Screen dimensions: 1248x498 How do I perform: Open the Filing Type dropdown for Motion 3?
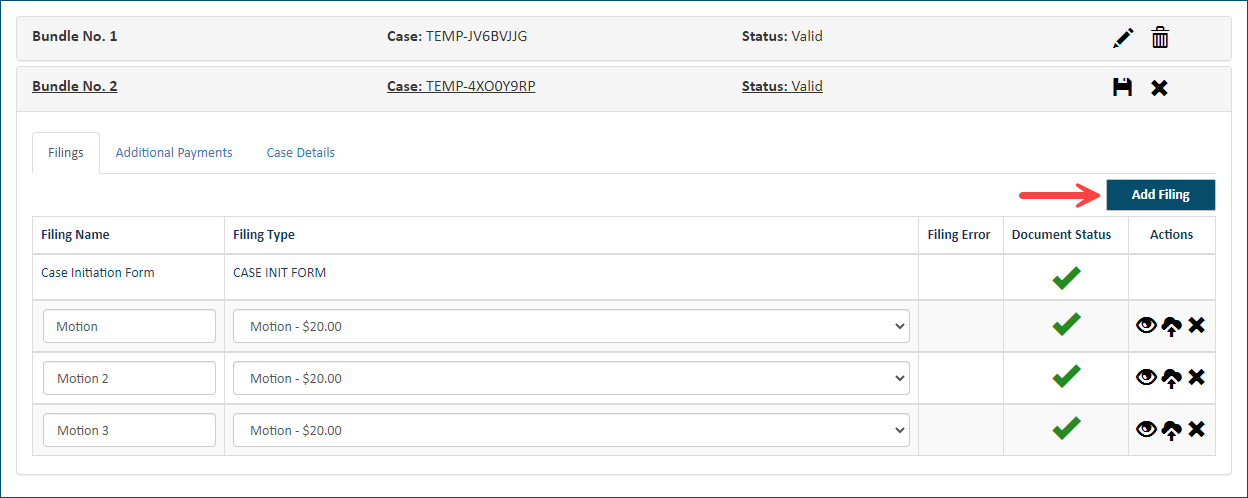pyautogui.click(x=571, y=430)
